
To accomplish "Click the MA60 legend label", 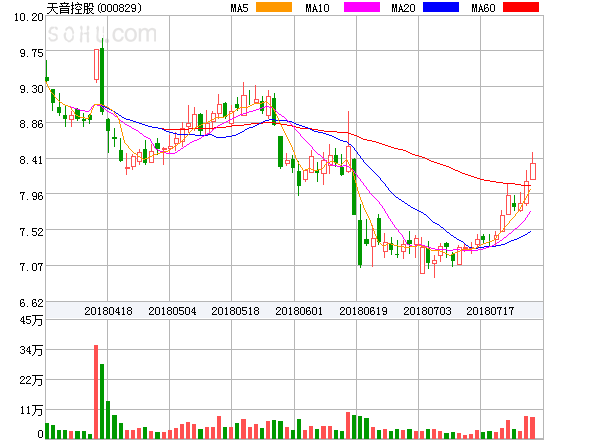I will pos(483,8).
